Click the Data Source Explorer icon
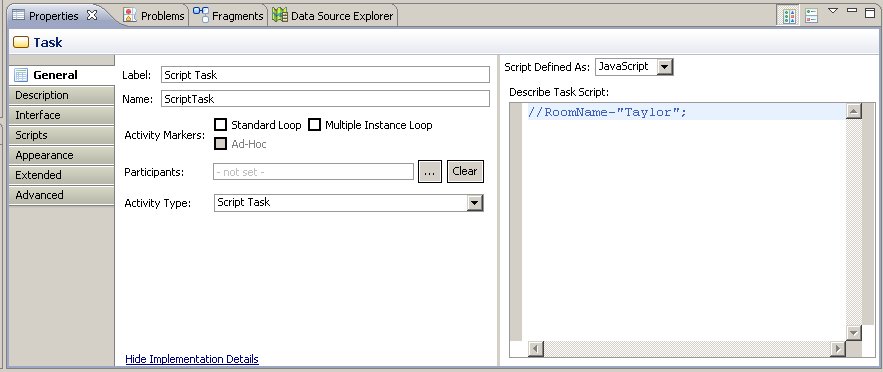Screen dimensions: 883x372 point(279,15)
